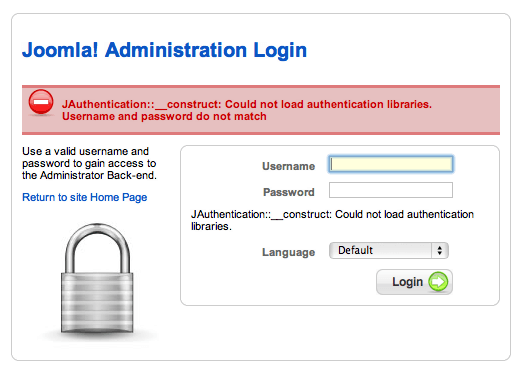
Task: Click 'the Administrator Back-end.' text line
Action: (89, 175)
